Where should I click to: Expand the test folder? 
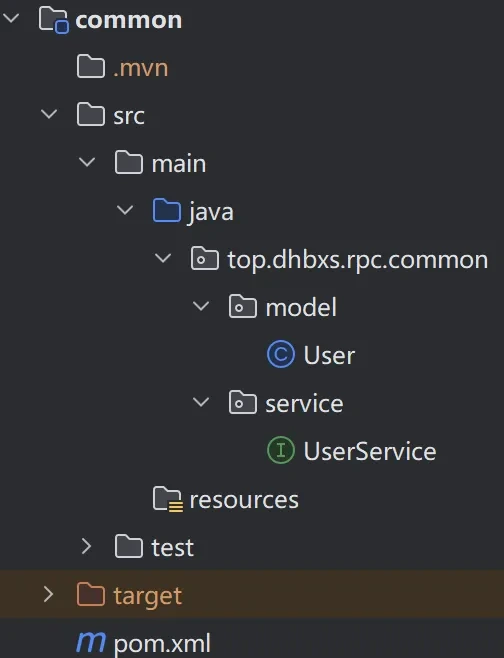coord(86,546)
